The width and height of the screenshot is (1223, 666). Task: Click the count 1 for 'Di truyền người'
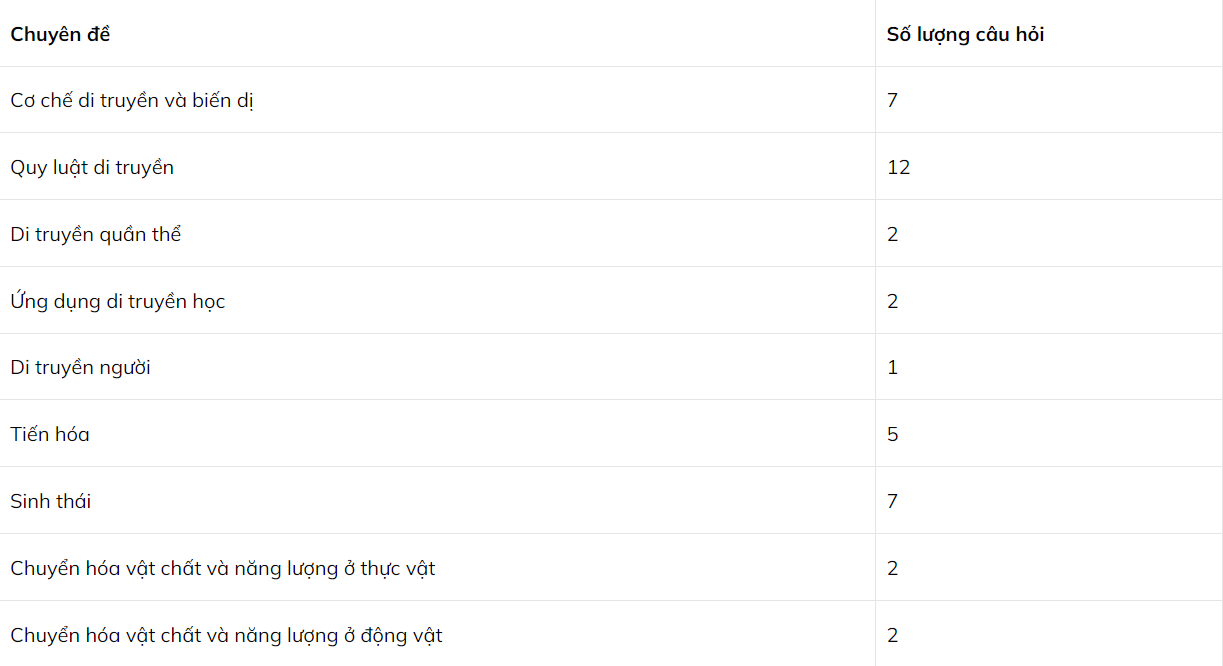[x=892, y=367]
